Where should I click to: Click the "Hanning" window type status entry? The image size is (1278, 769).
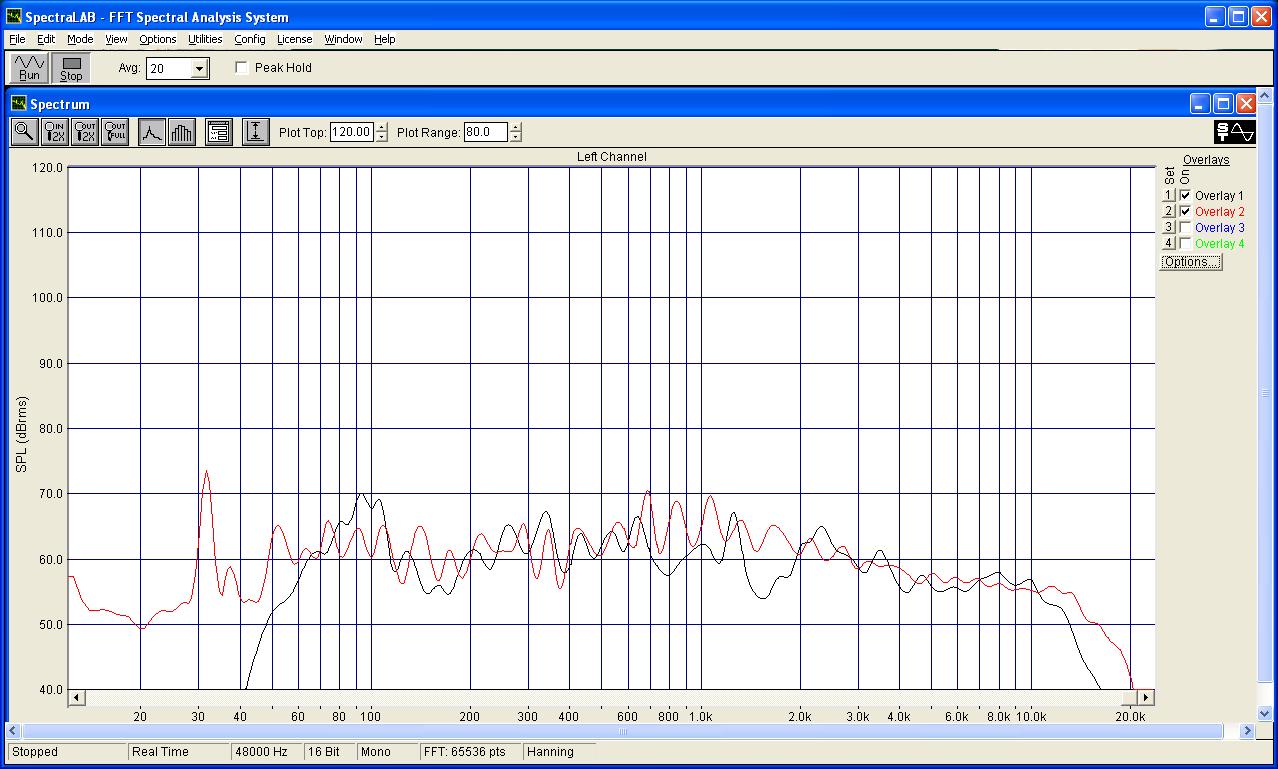point(550,752)
